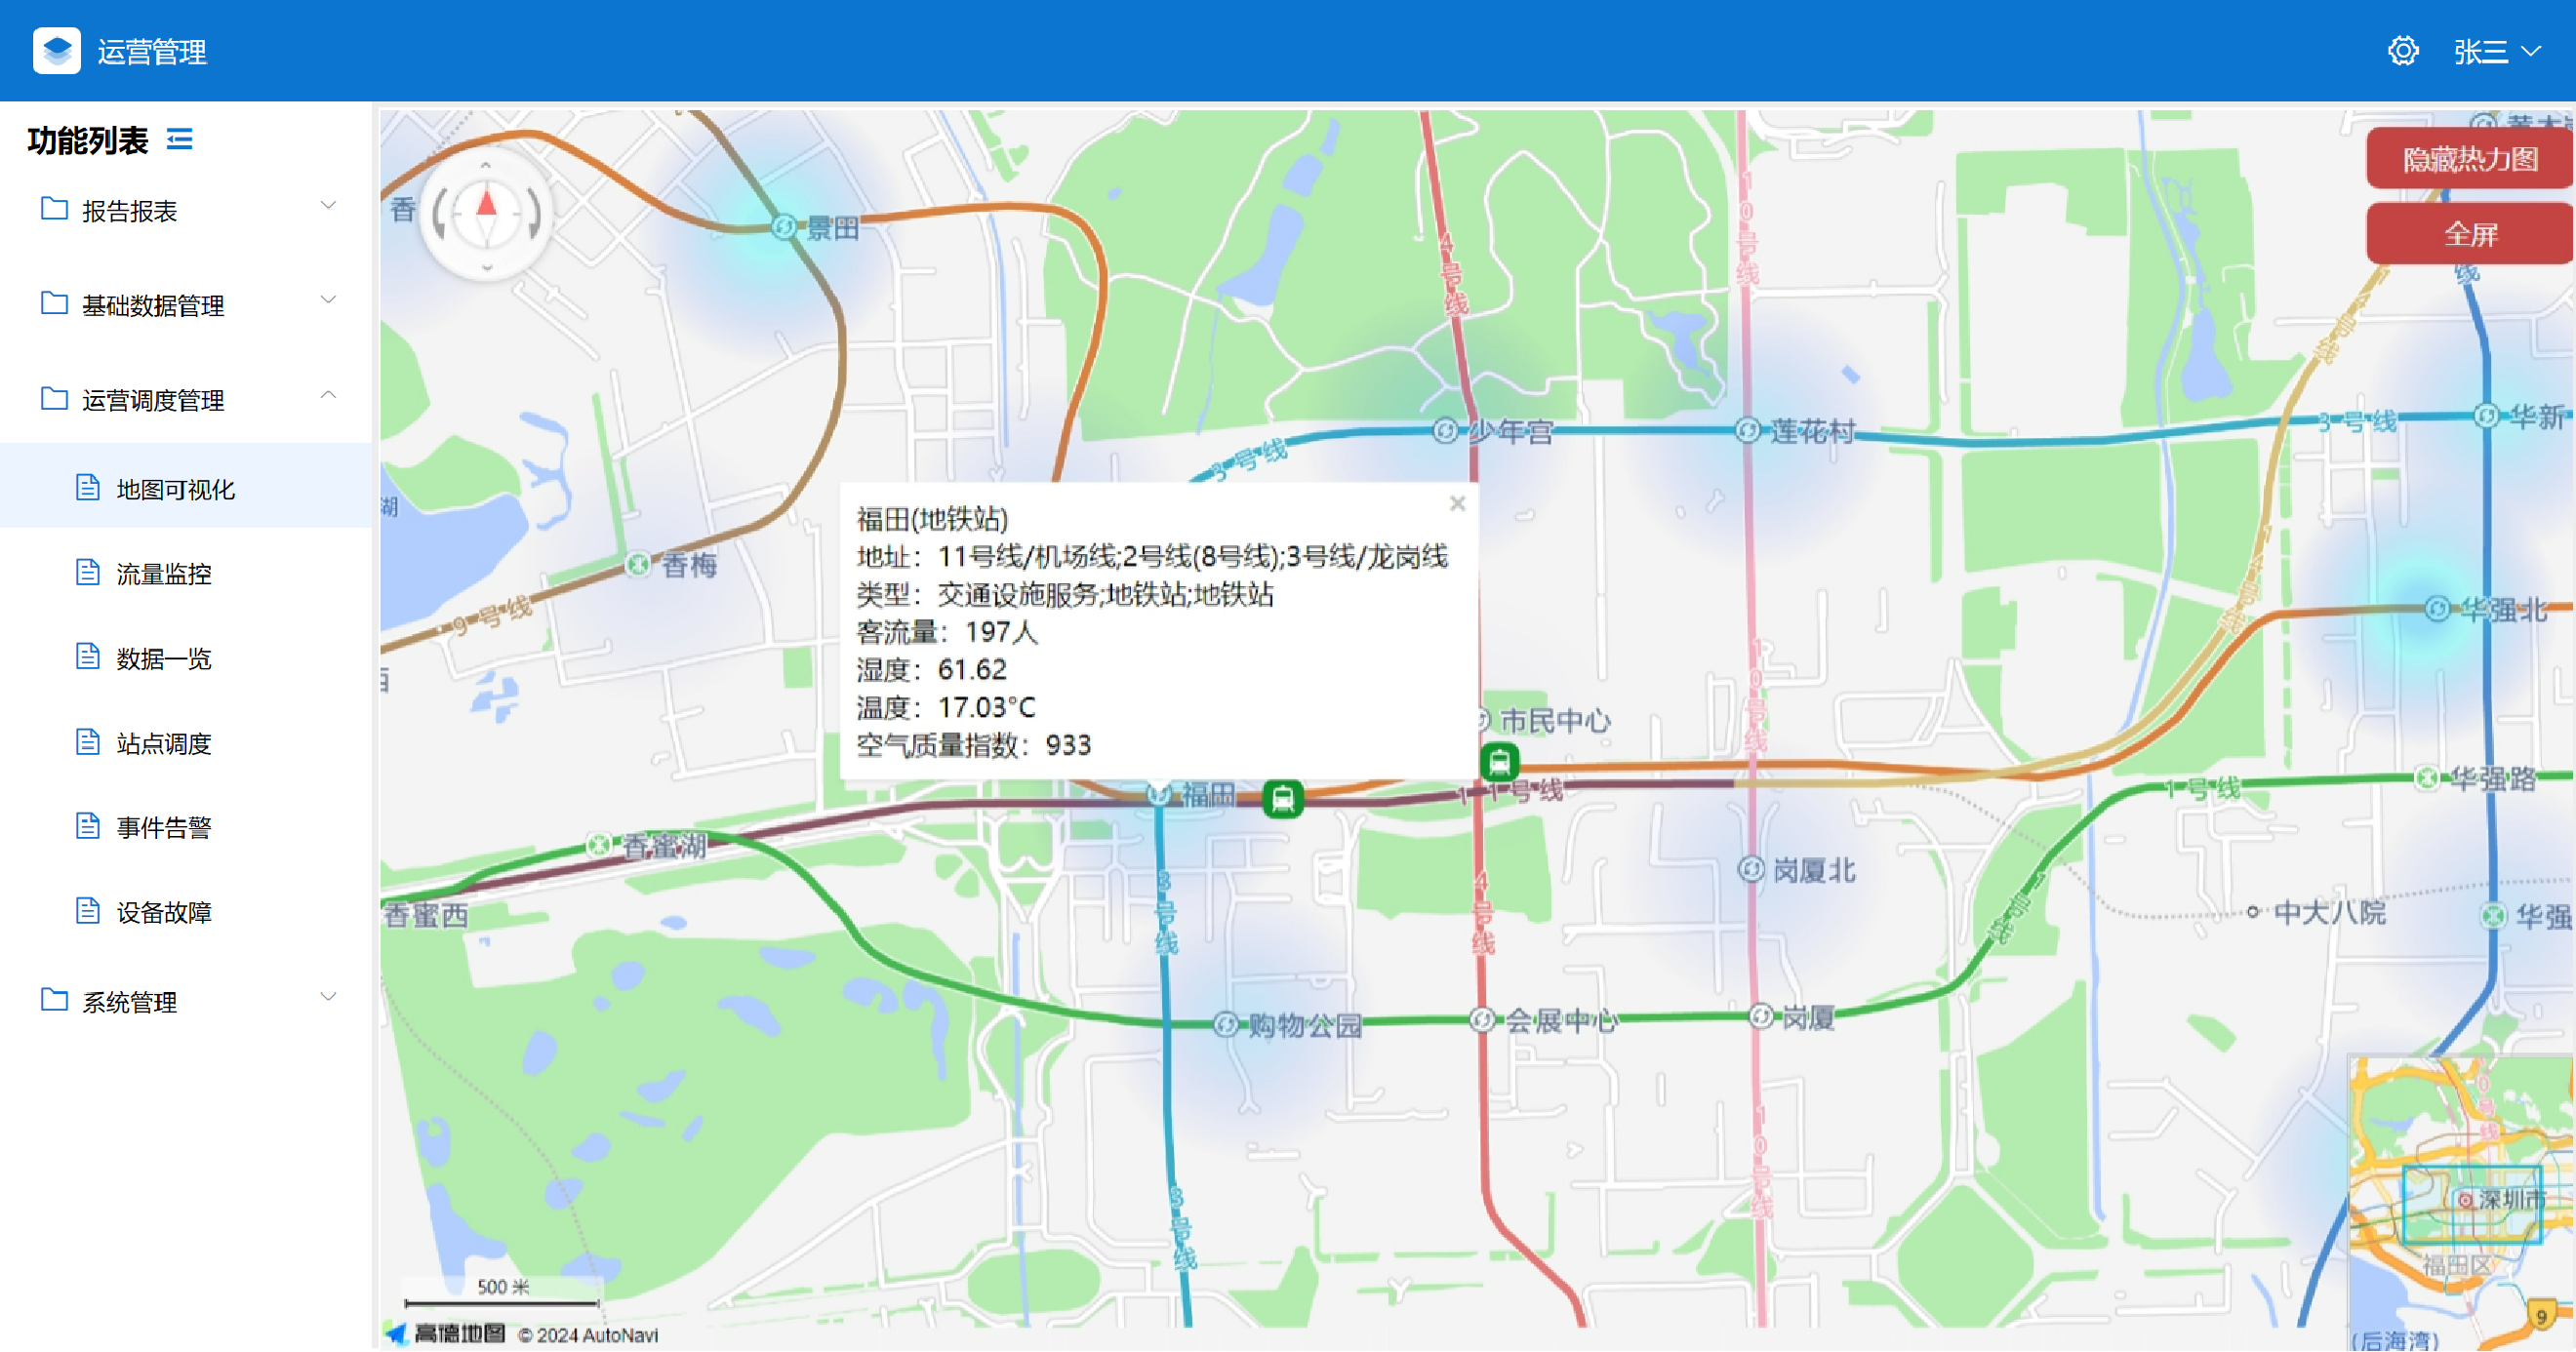This screenshot has width=2576, height=1352.
Task: Click the 莲花村 metro station icon
Action: click(x=1747, y=431)
